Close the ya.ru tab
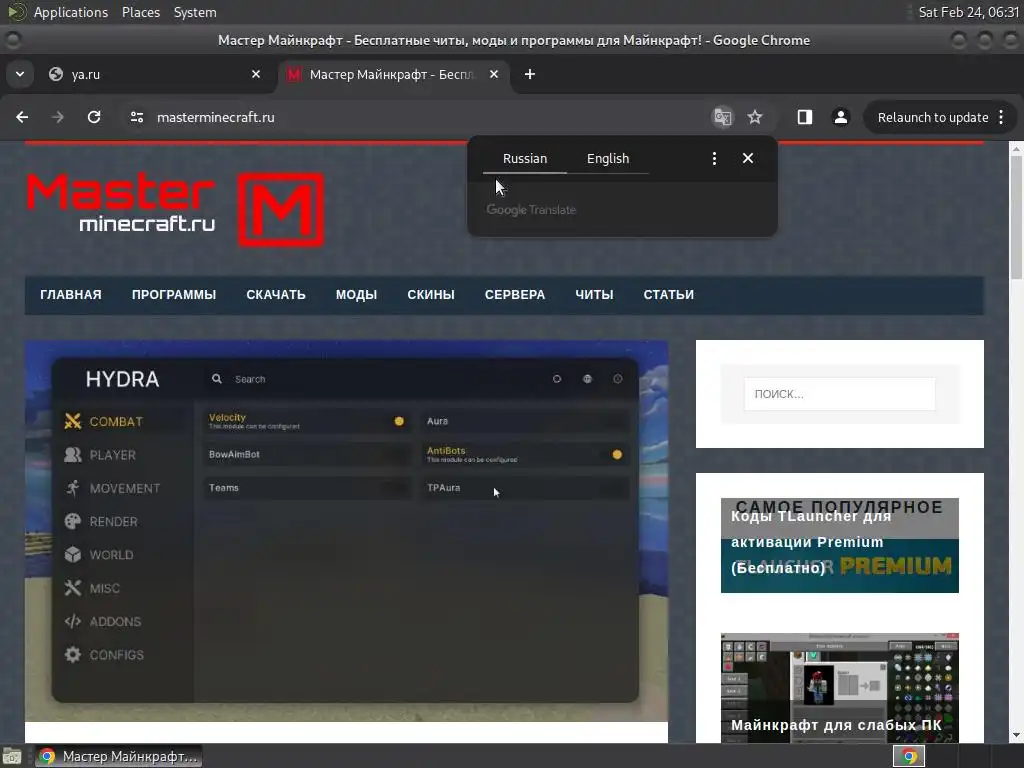Screen dimensions: 1024x768 (256, 74)
